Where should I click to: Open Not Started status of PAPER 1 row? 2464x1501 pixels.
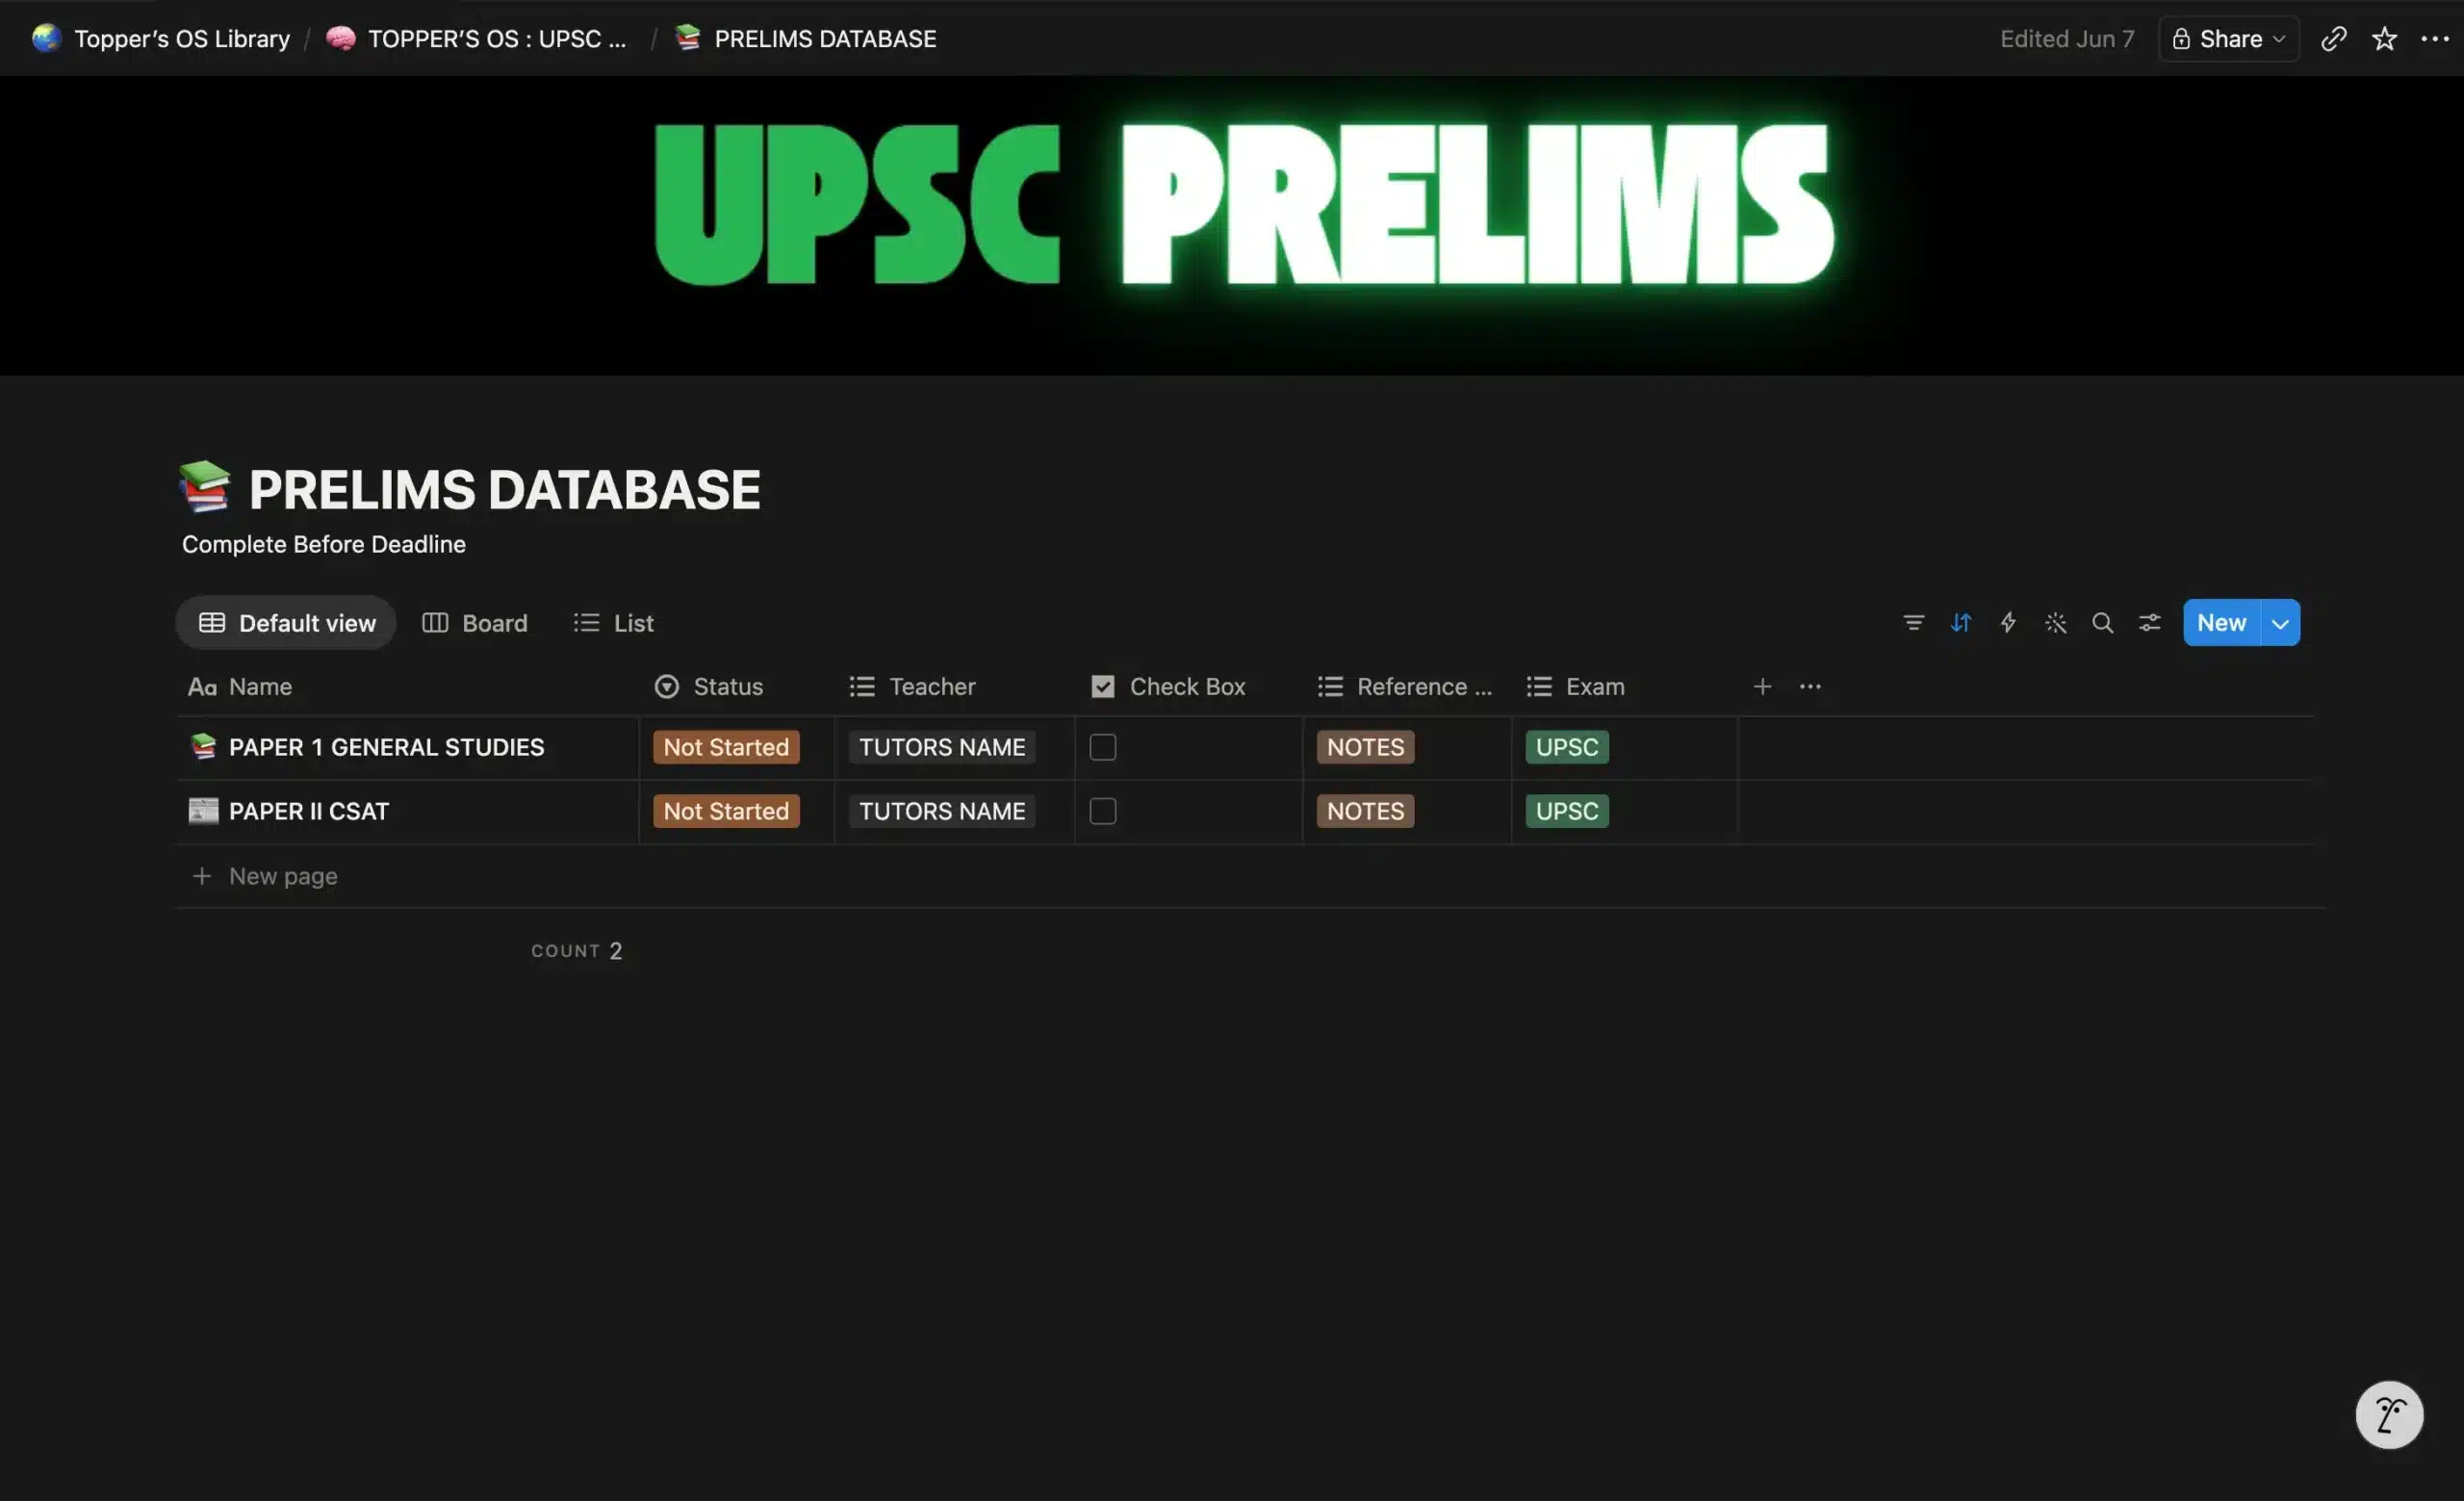tap(726, 747)
